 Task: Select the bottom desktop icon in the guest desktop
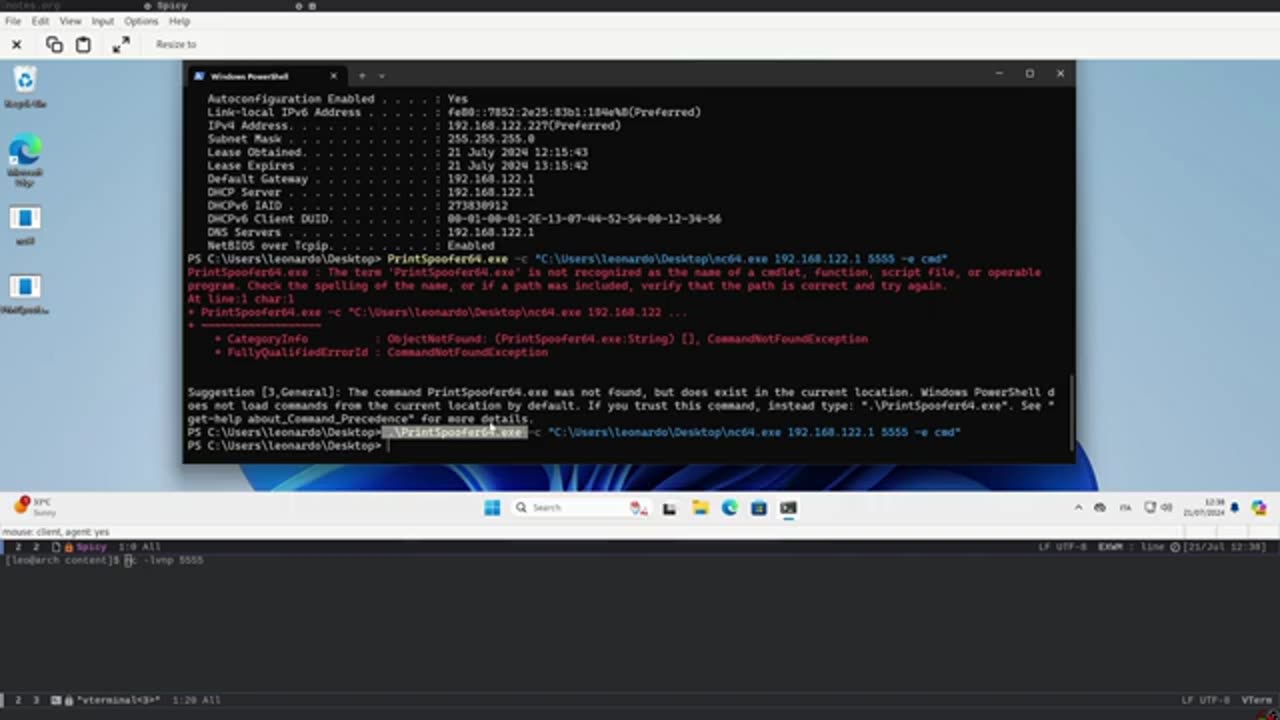pyautogui.click(x=25, y=295)
